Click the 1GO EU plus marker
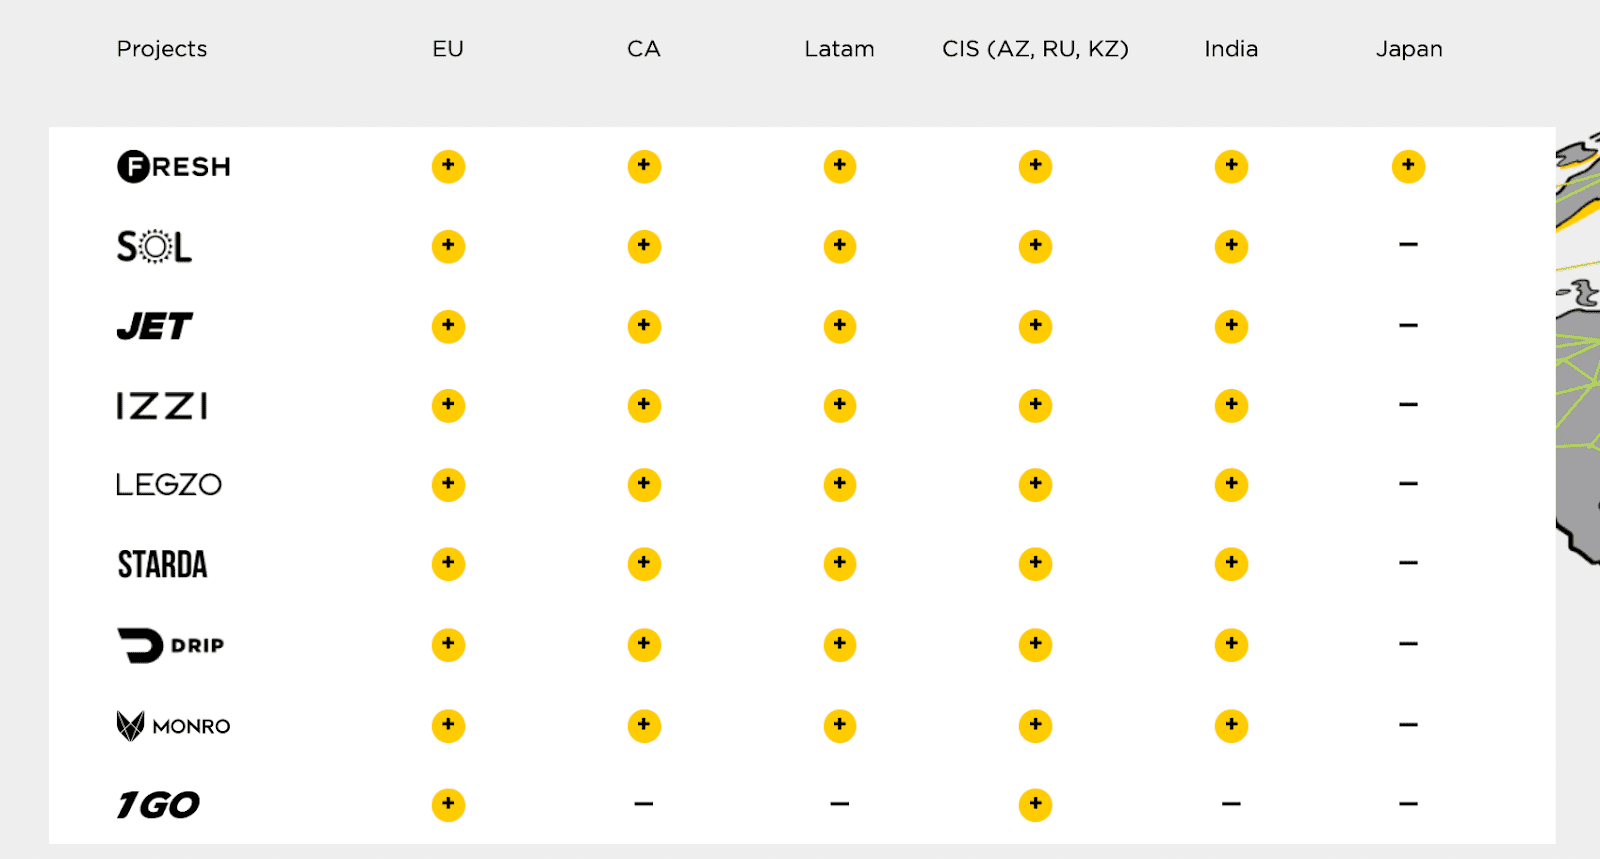 (x=448, y=804)
